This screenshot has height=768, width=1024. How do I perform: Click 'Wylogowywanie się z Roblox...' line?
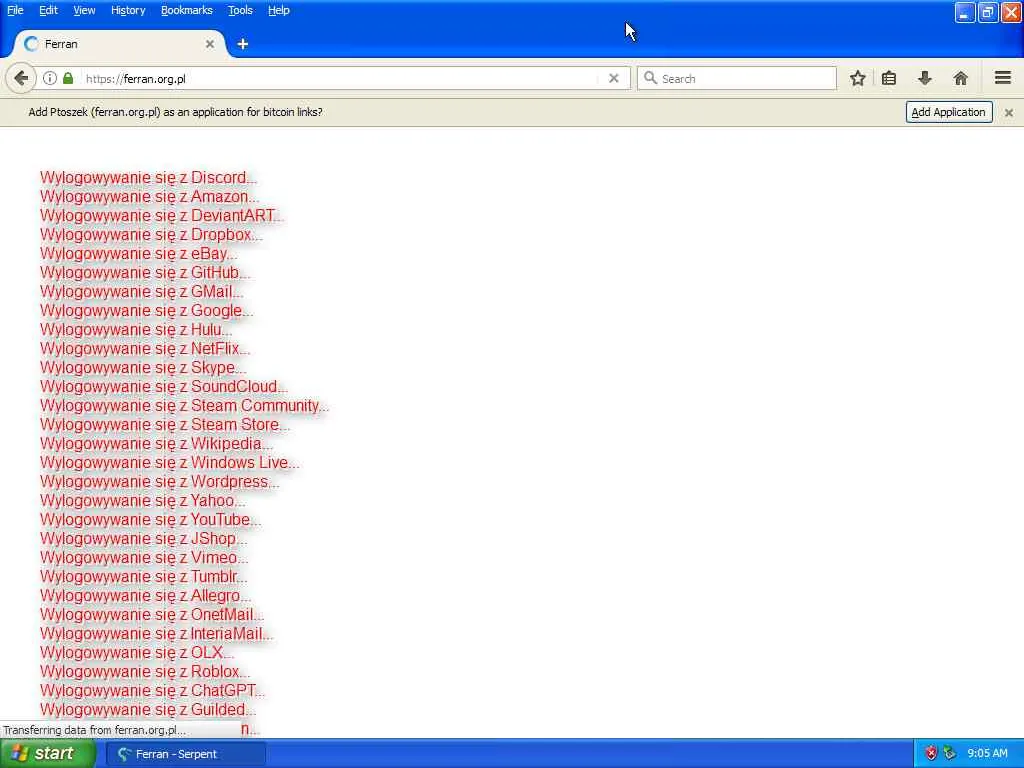[x=145, y=671]
